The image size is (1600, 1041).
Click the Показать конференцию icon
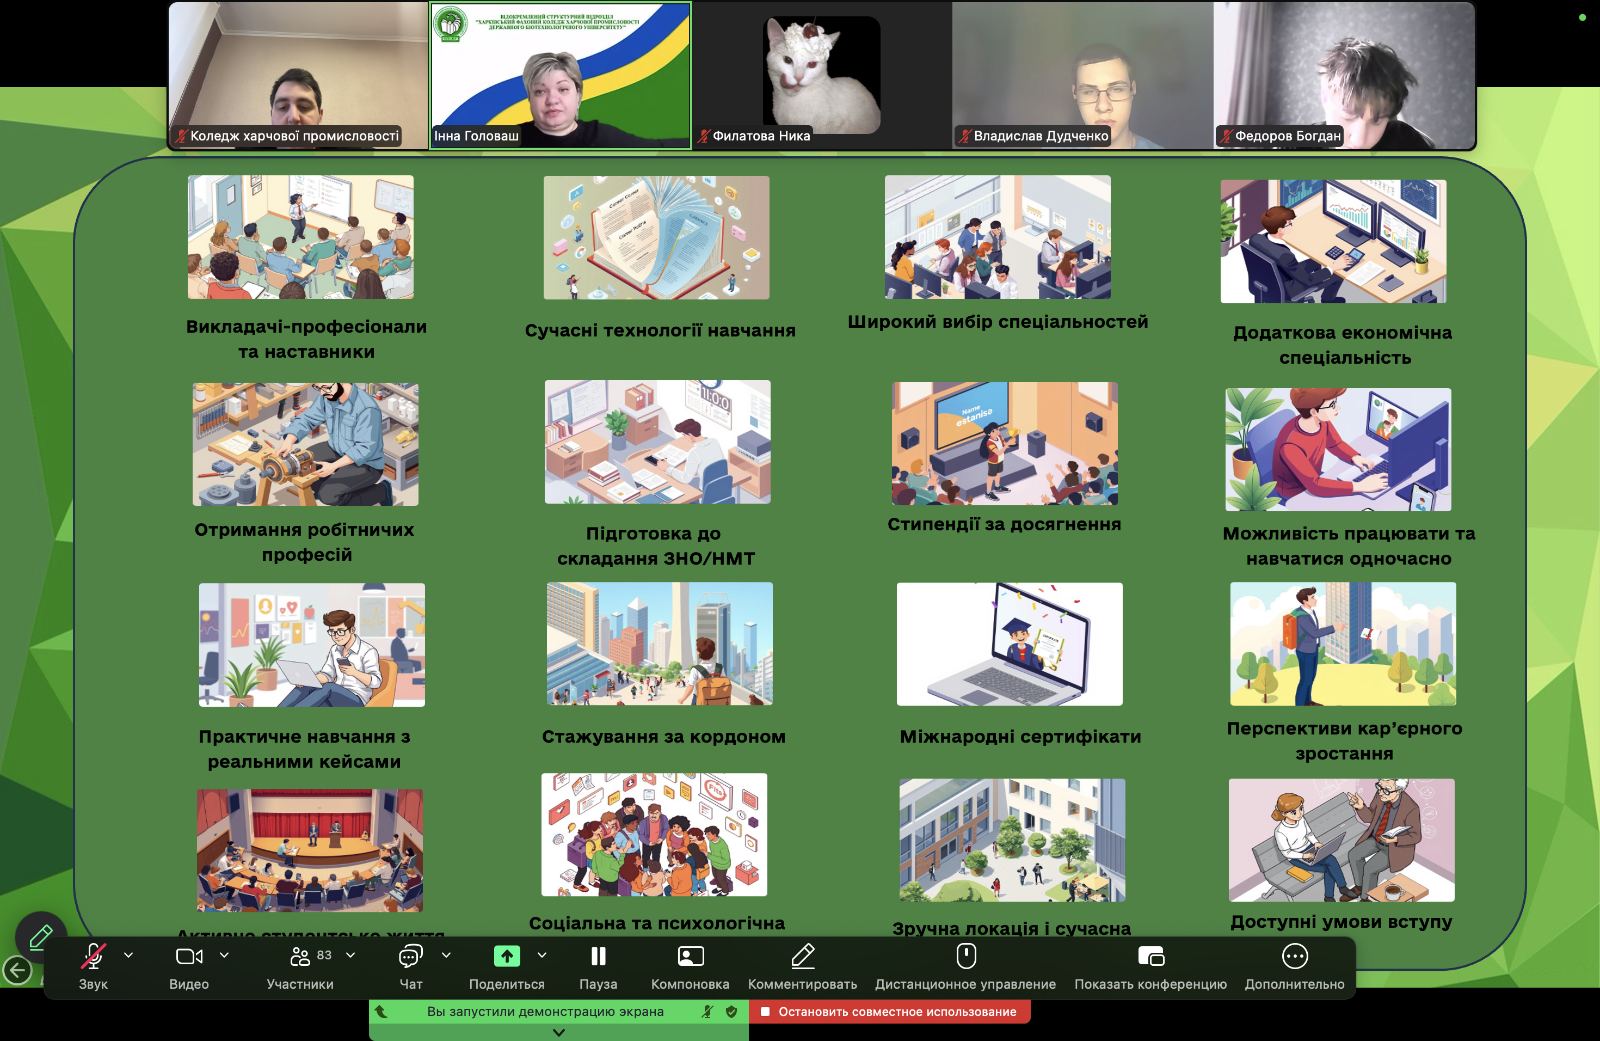1150,957
